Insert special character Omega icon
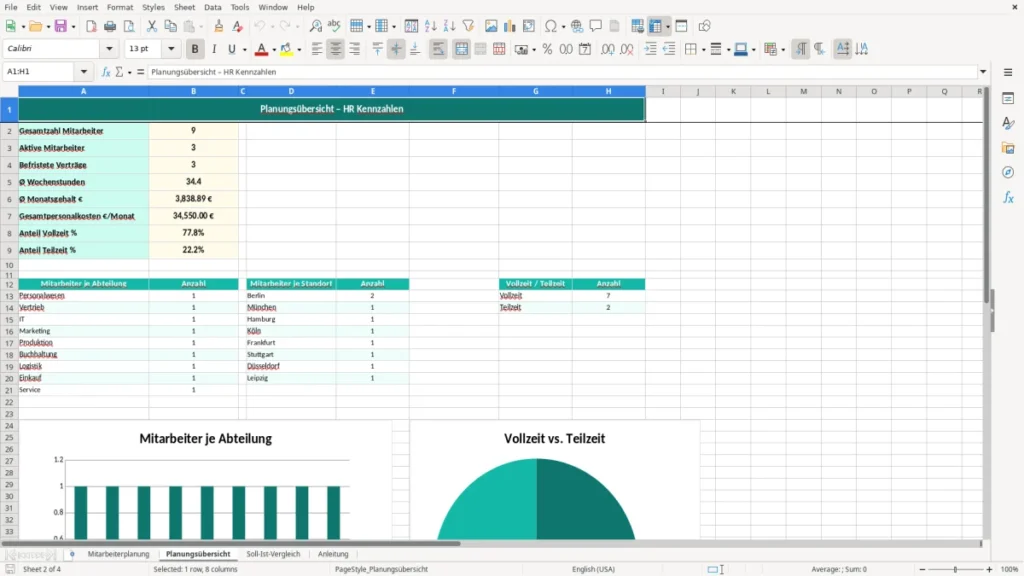The width and height of the screenshot is (1024, 576). 551,26
